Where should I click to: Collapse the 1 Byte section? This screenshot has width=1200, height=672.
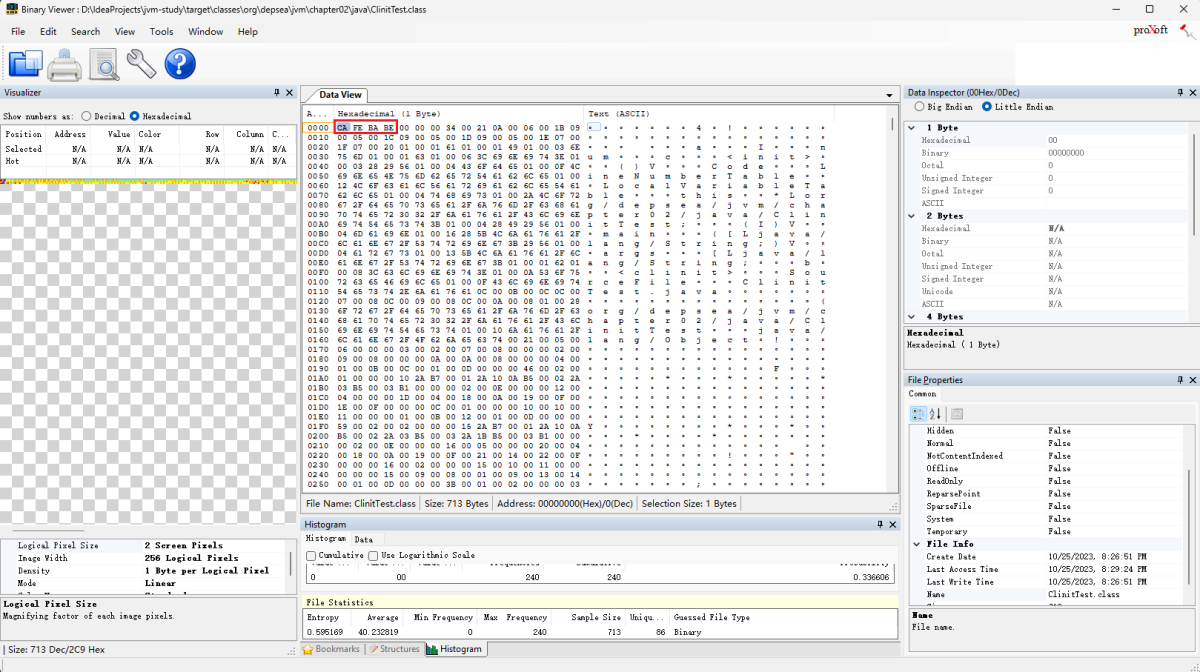click(x=912, y=128)
